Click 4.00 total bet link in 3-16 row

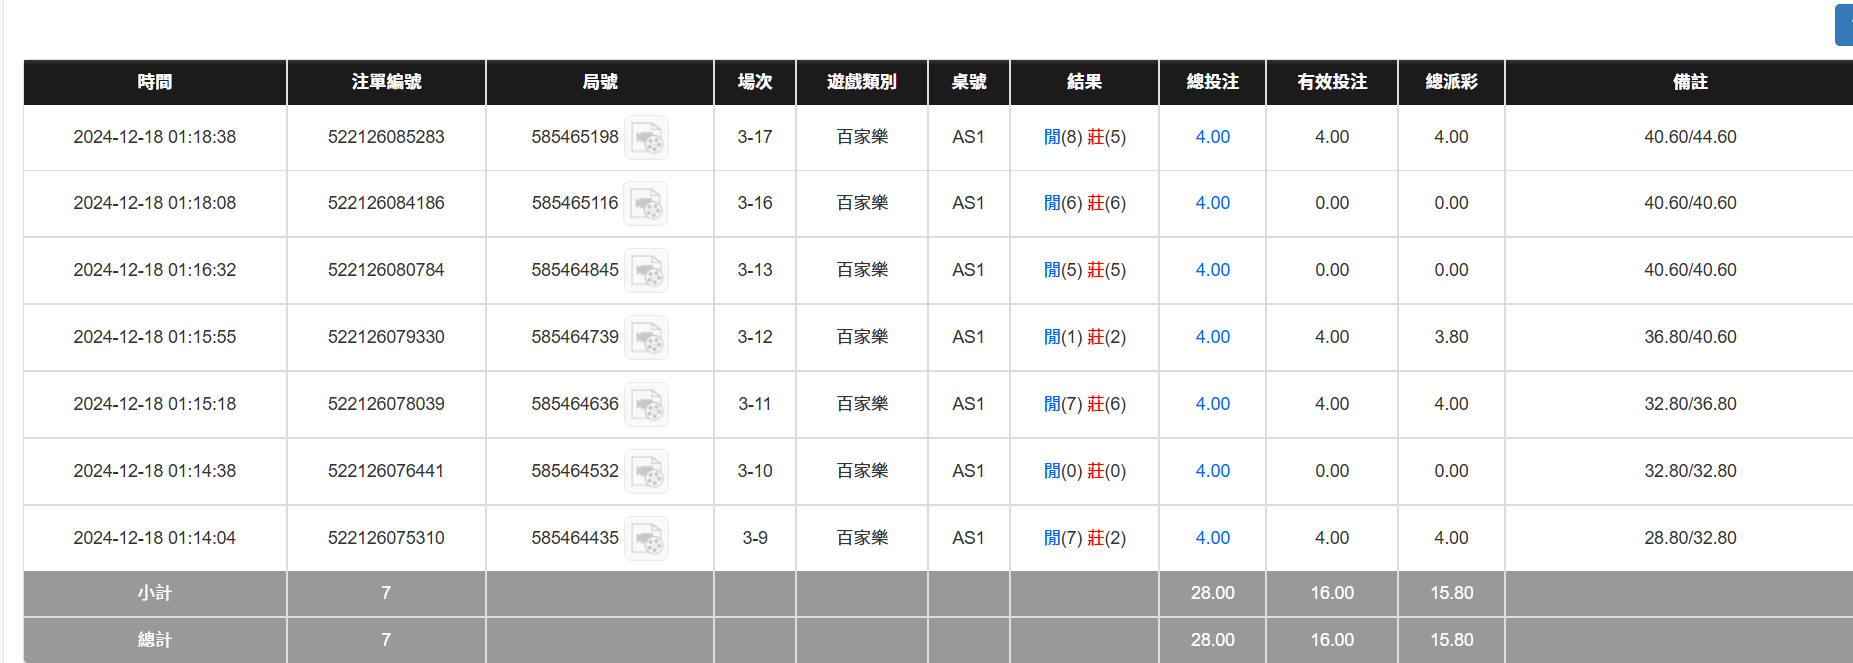pyautogui.click(x=1212, y=203)
